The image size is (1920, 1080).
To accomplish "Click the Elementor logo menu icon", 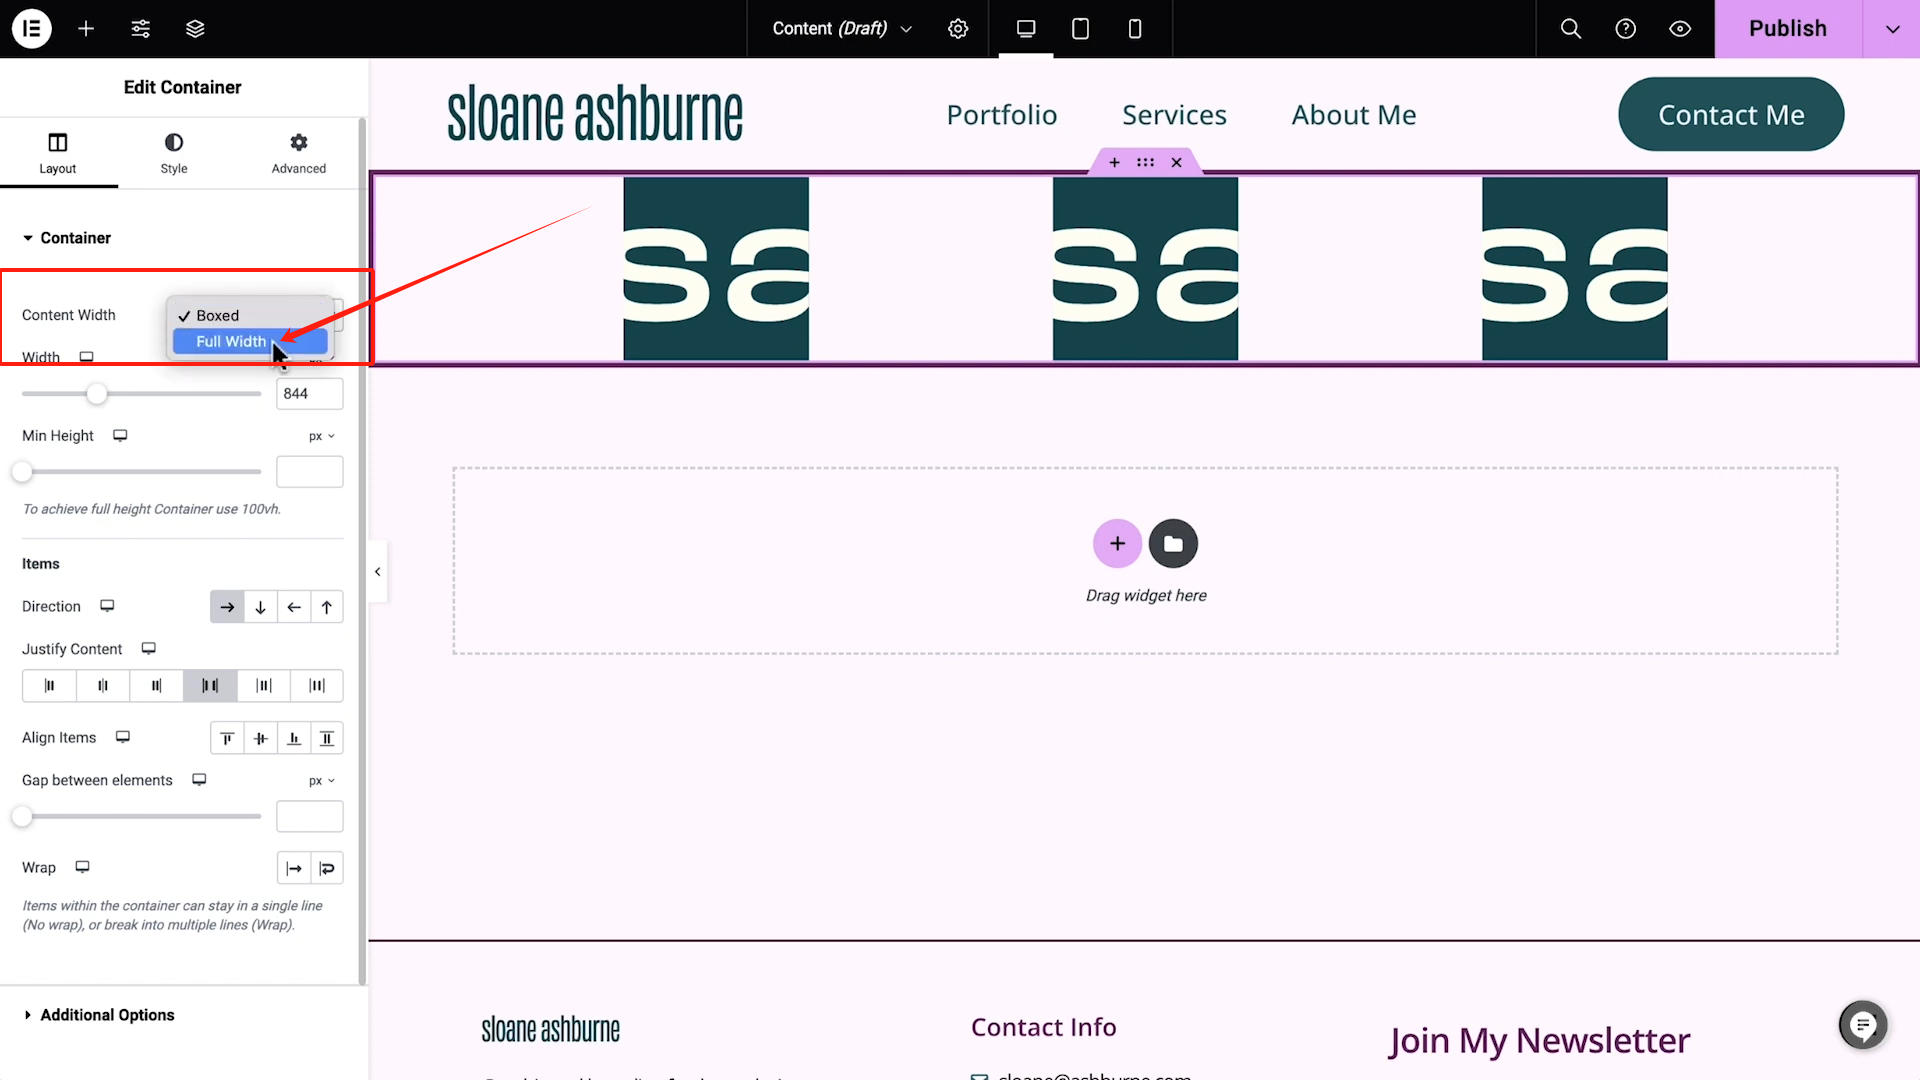I will (x=31, y=28).
